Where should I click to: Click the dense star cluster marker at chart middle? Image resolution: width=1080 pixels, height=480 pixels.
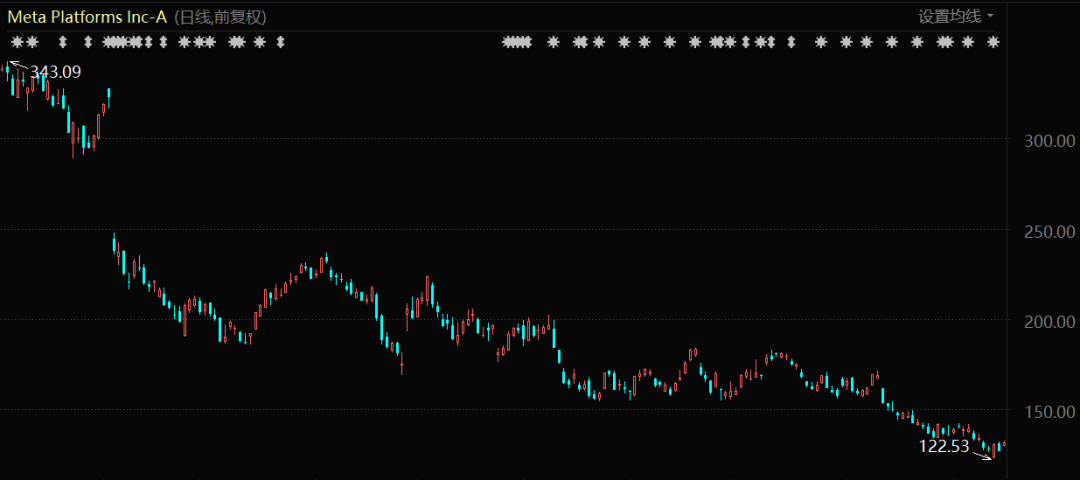(x=516, y=42)
